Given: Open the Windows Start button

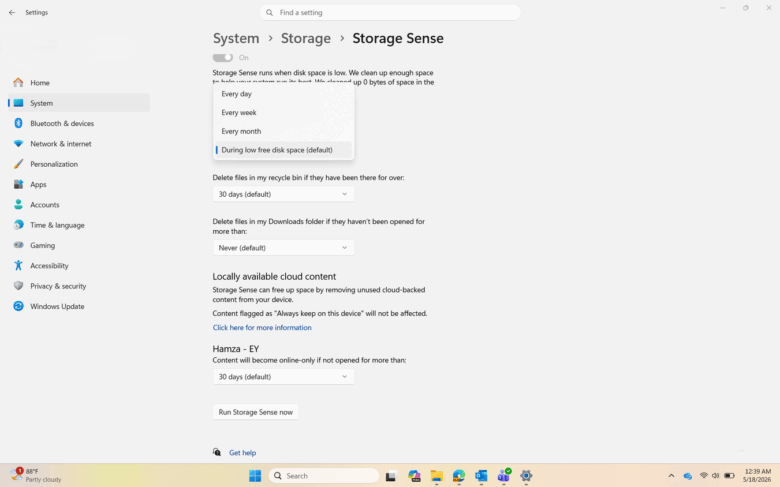Looking at the screenshot, I should point(255,476).
